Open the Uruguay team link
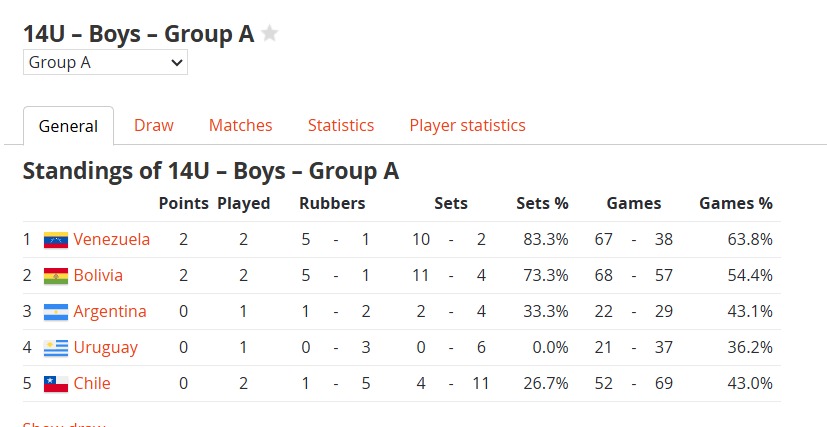Image resolution: width=827 pixels, height=427 pixels. tap(105, 347)
